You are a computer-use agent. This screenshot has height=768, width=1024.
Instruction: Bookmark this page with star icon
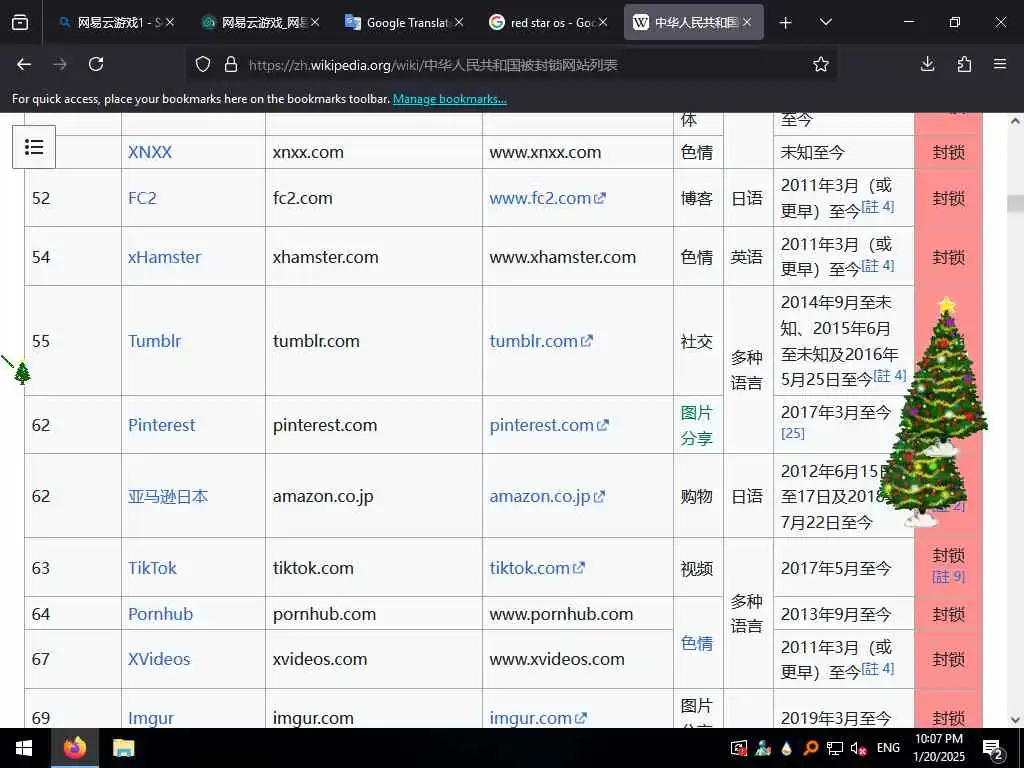[821, 64]
